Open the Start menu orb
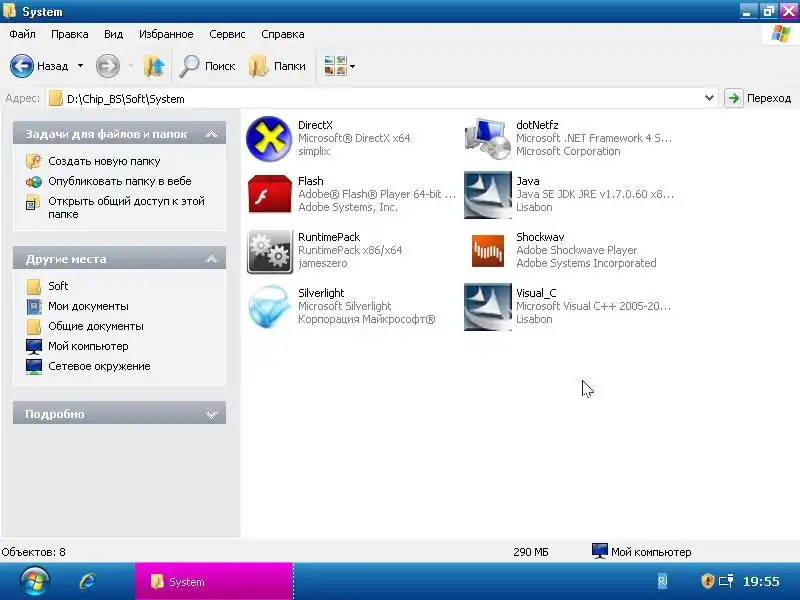Image resolution: width=800 pixels, height=600 pixels. point(35,581)
